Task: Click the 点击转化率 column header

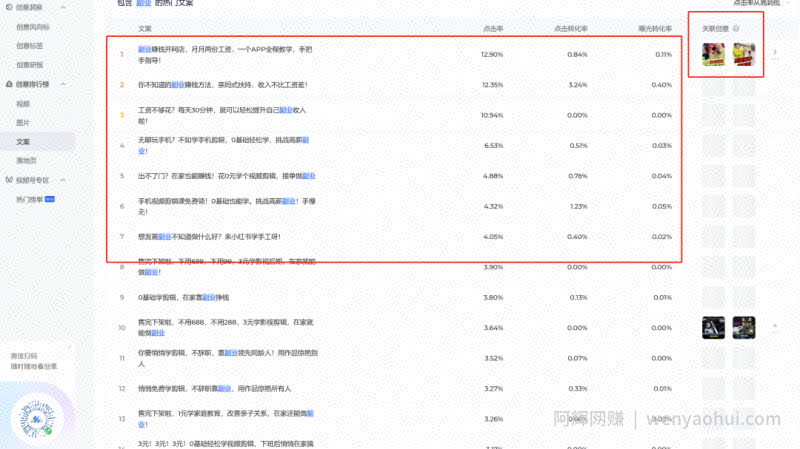Action: [x=570, y=29]
